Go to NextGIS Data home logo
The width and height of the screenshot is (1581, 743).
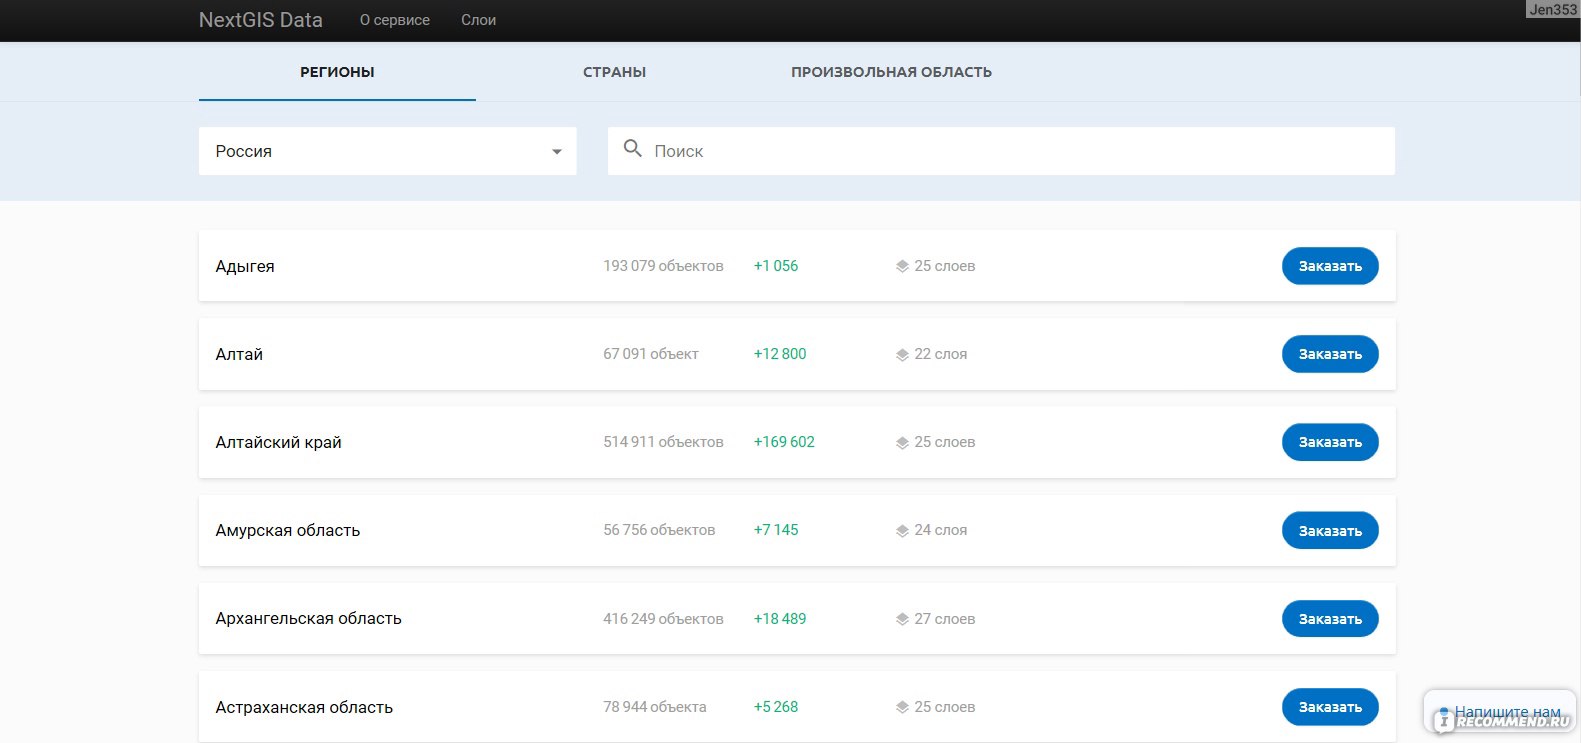click(x=261, y=20)
